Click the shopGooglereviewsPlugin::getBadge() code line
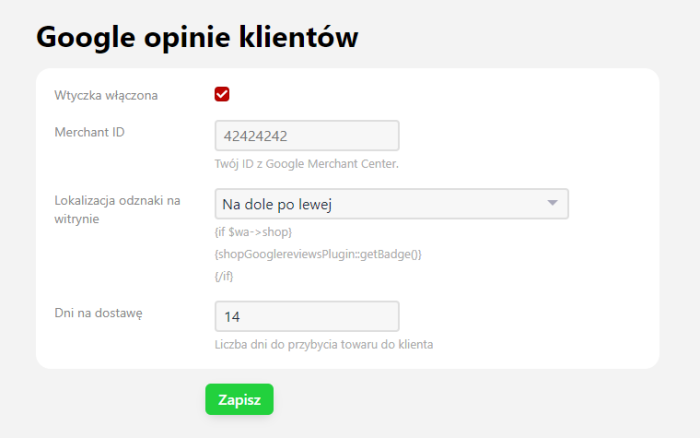The height and width of the screenshot is (438, 700). tap(318, 254)
